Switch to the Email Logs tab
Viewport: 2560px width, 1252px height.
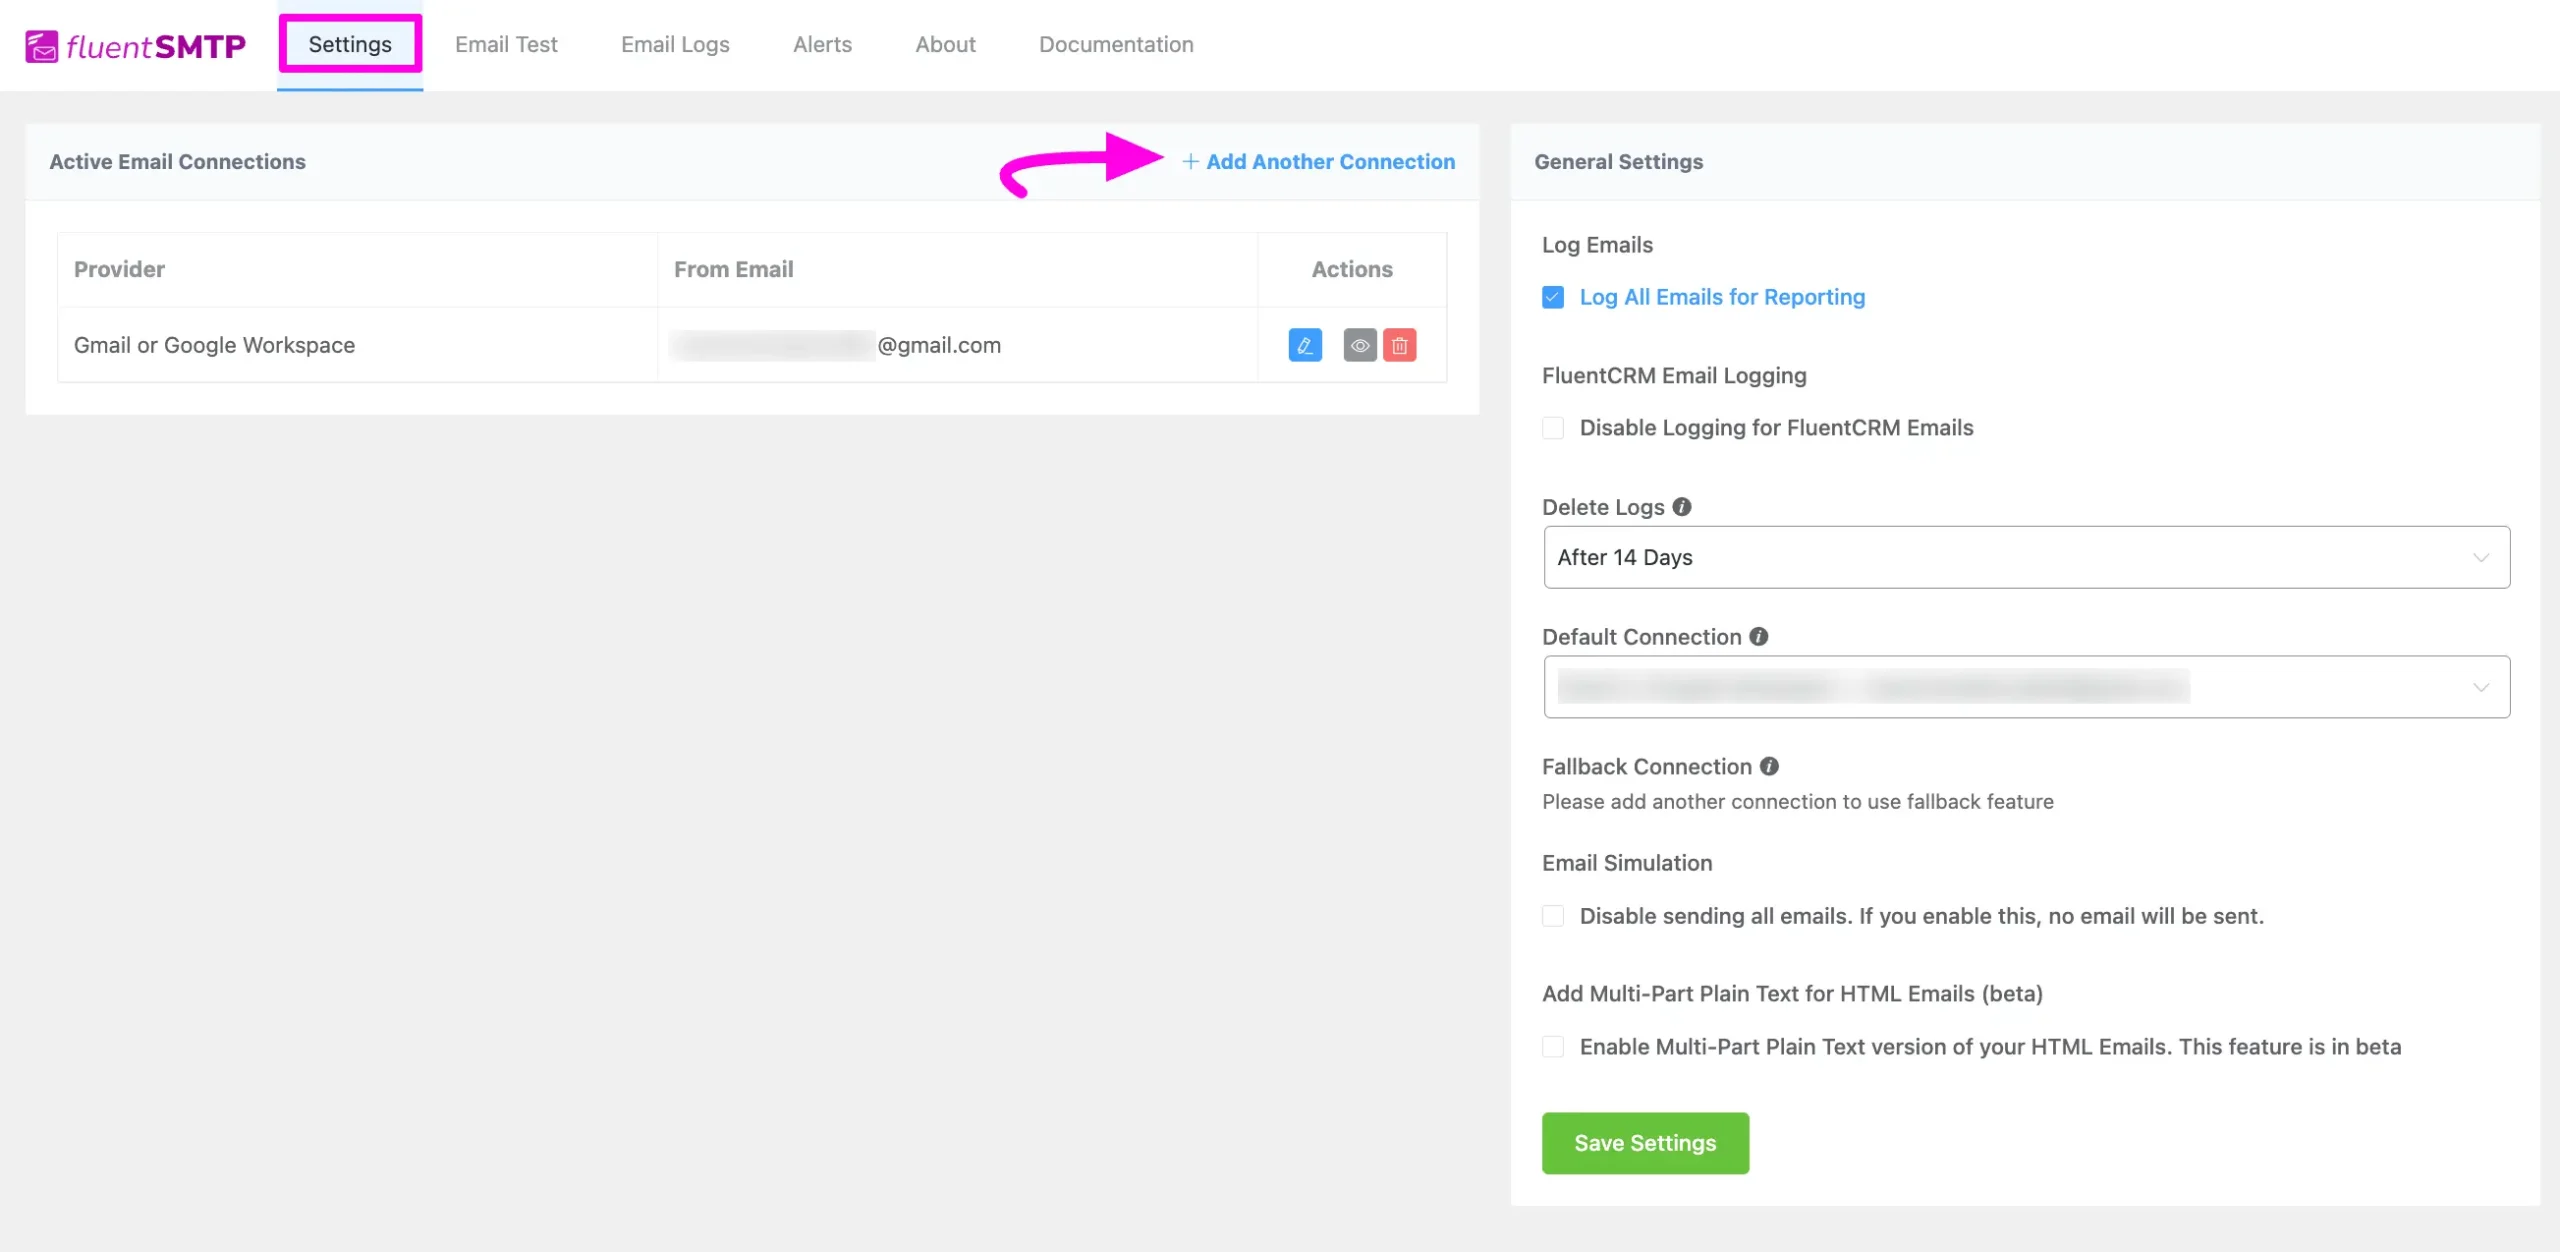click(674, 44)
